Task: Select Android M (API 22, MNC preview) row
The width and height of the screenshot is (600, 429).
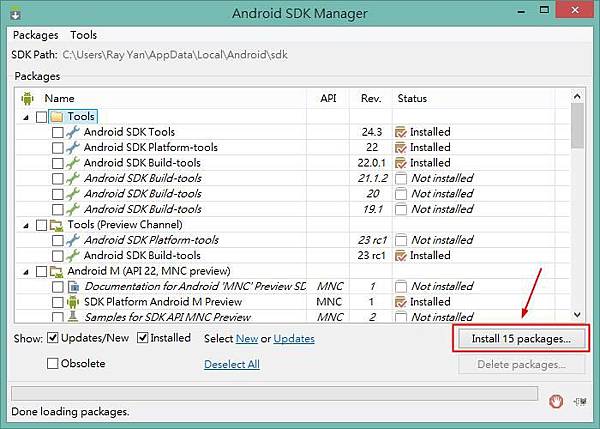Action: click(x=293, y=271)
